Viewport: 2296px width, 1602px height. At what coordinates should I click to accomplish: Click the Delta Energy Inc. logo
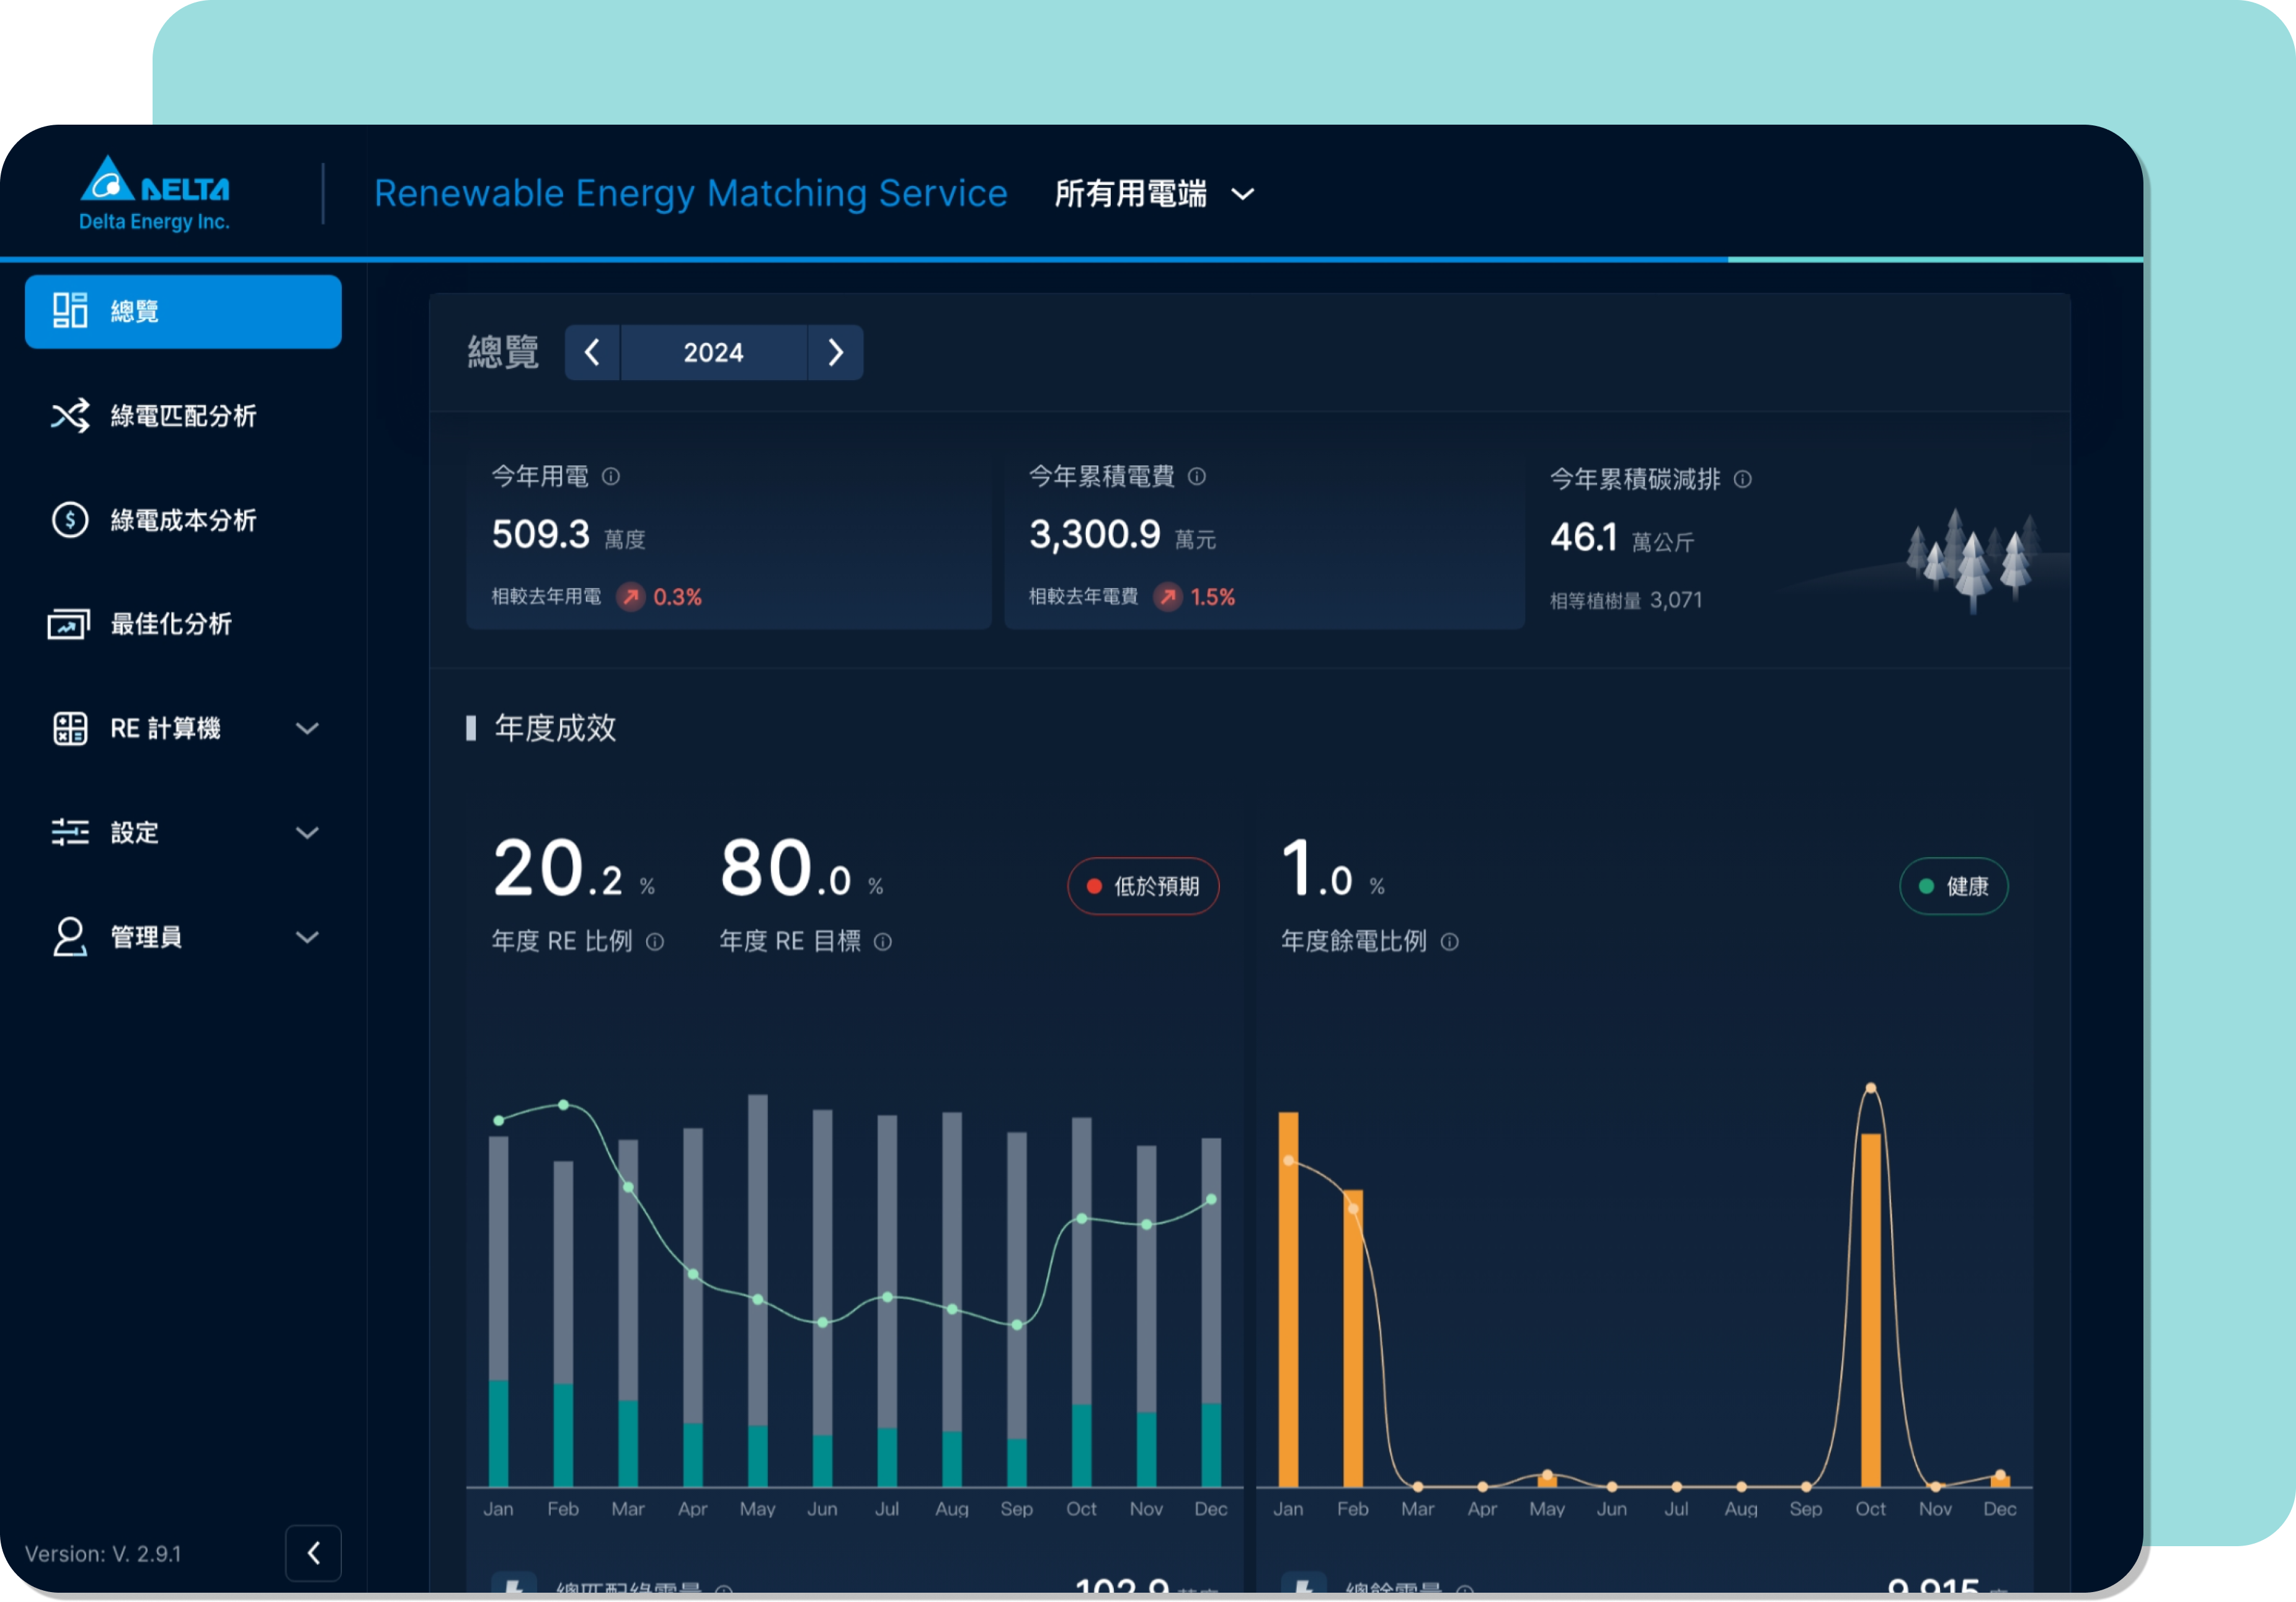[155, 193]
